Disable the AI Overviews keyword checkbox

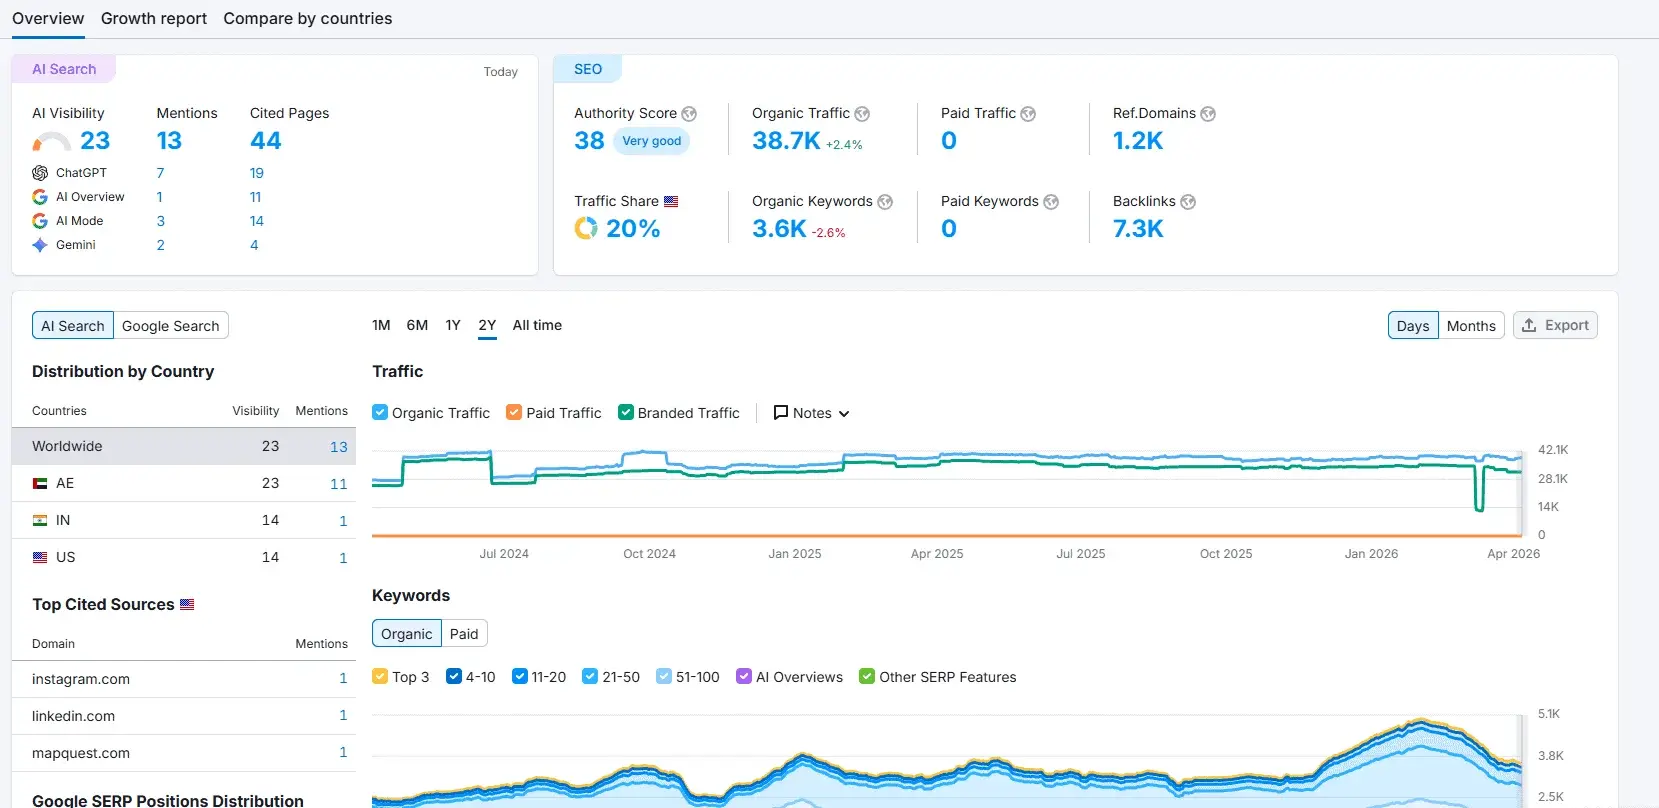[744, 676]
